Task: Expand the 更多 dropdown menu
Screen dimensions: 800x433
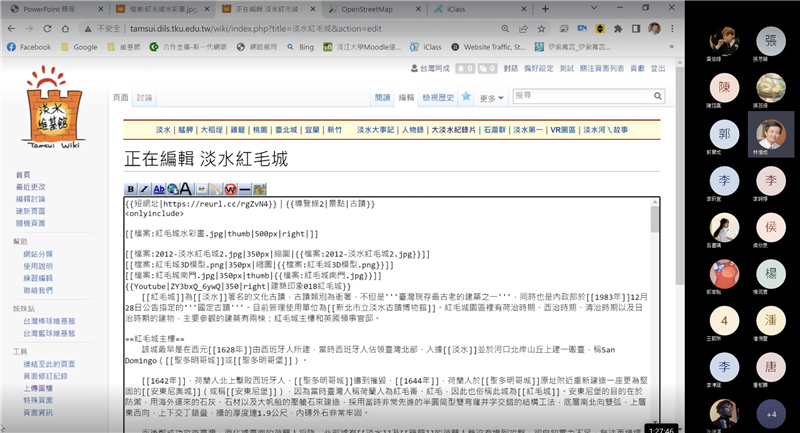Action: click(491, 98)
